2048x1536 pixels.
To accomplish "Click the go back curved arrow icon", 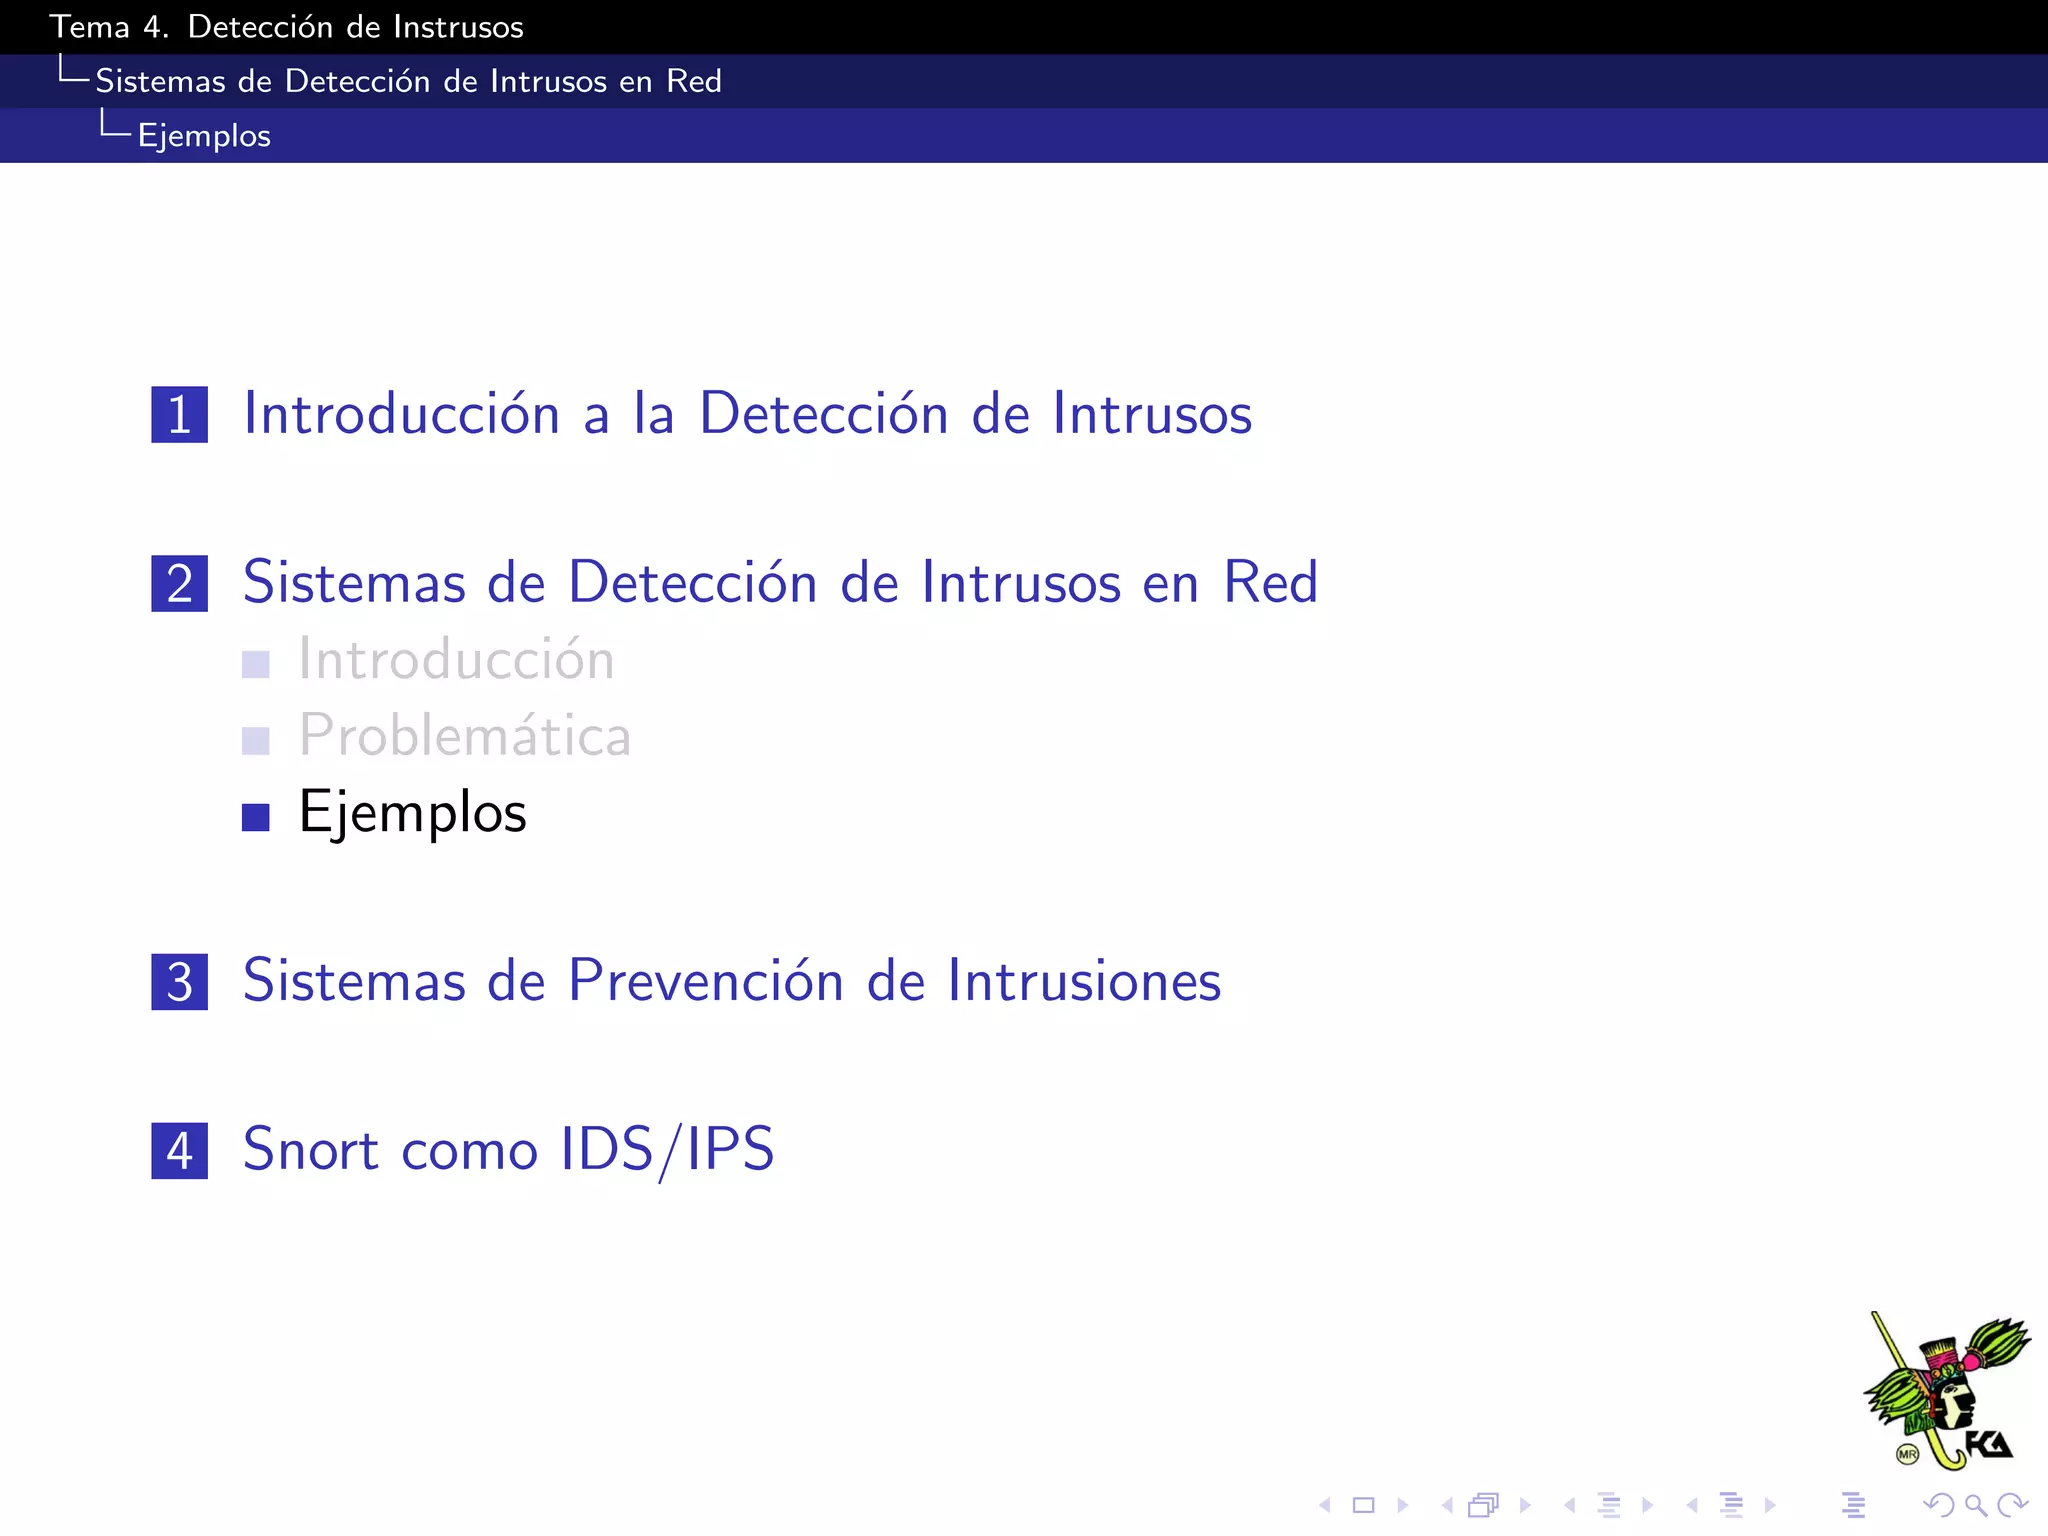I will 1938,1505.
